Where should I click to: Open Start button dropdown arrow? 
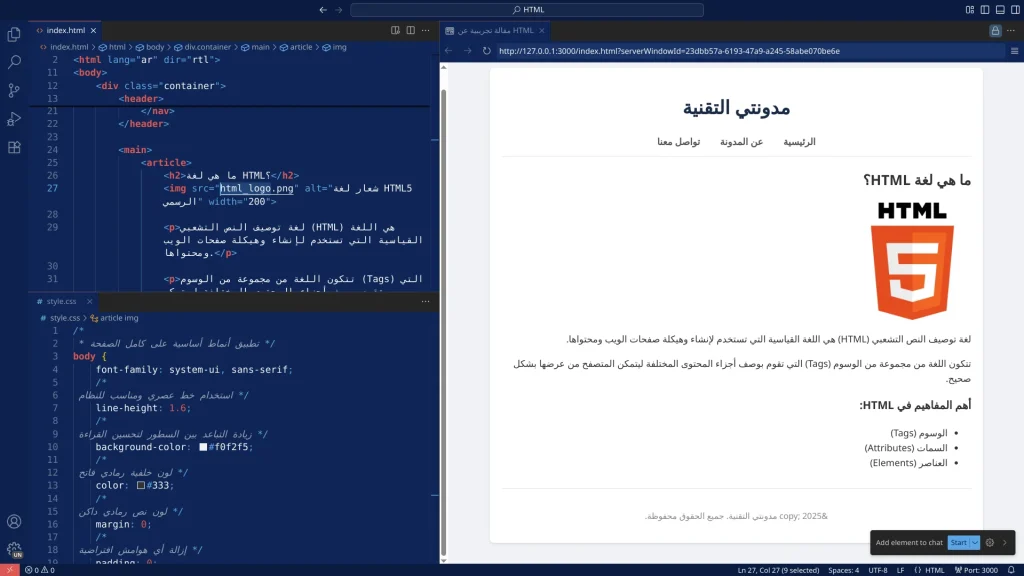click(975, 543)
